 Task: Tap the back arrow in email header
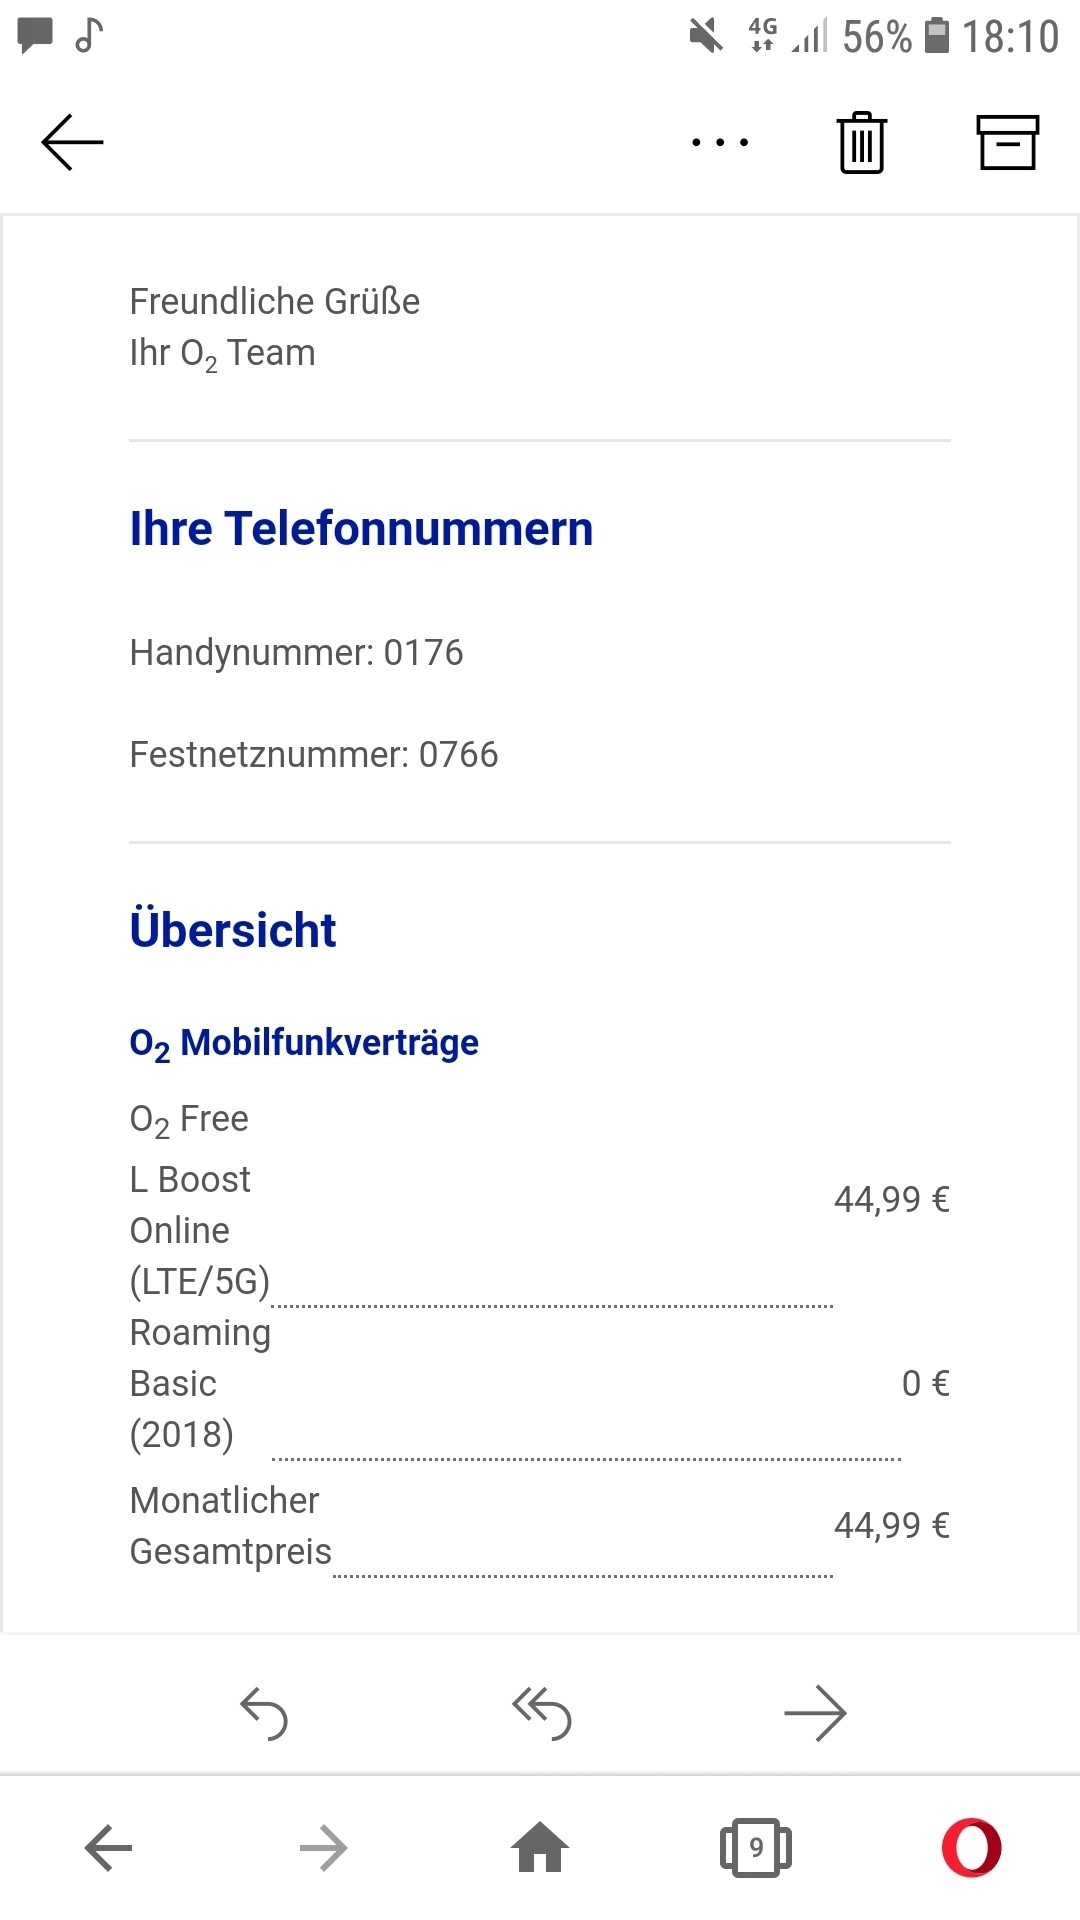click(x=72, y=142)
